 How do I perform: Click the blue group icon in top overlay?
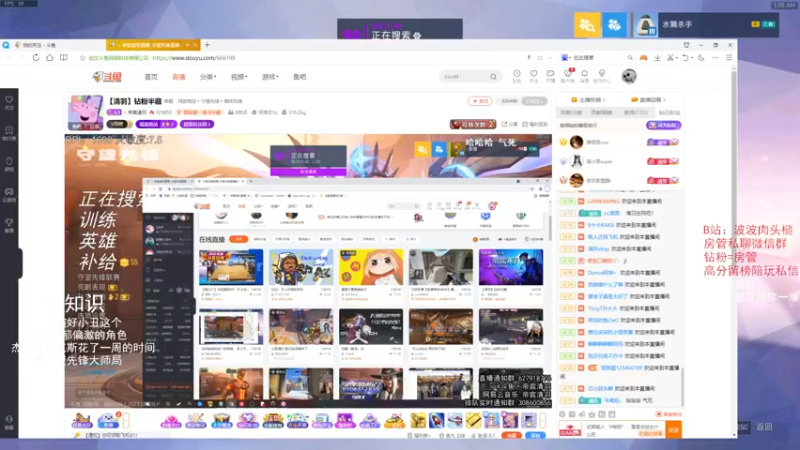pyautogui.click(x=614, y=24)
